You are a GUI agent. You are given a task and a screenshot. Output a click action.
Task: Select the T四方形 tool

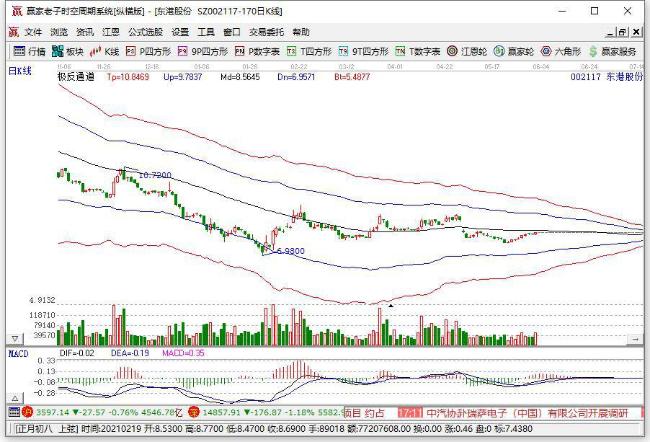309,51
